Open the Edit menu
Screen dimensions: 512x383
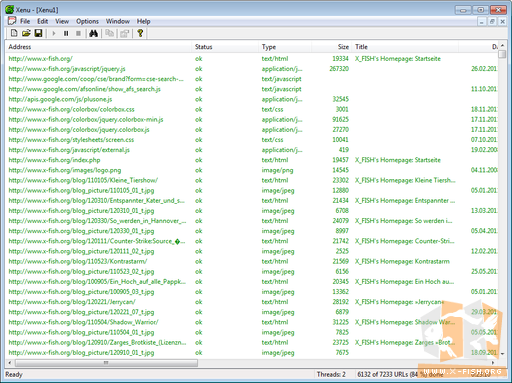point(42,21)
